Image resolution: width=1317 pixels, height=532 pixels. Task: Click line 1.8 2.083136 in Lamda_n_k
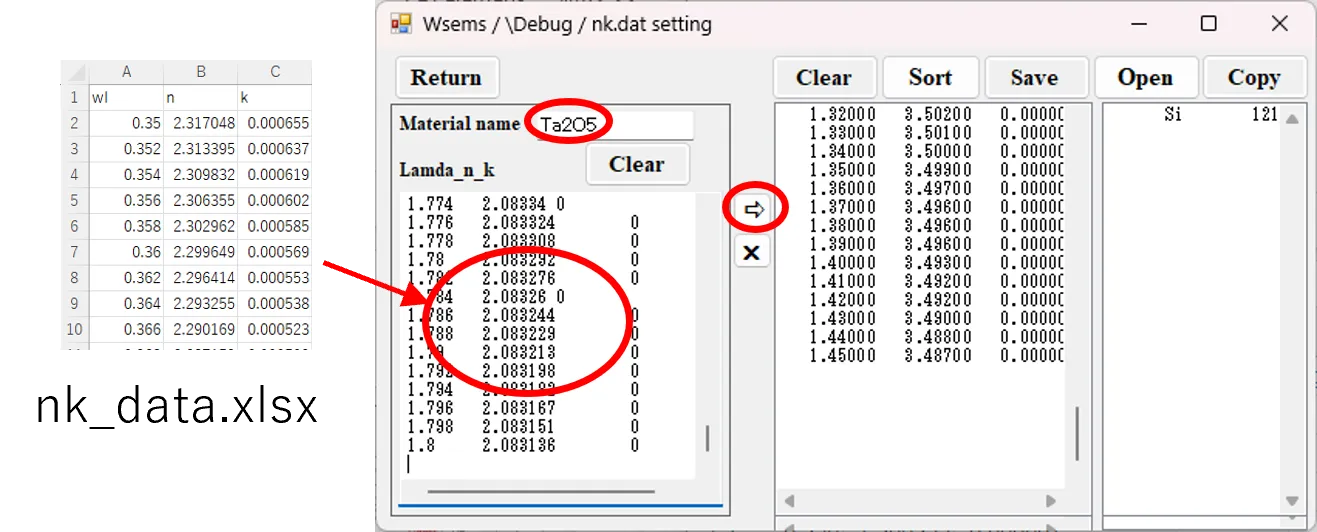523,445
